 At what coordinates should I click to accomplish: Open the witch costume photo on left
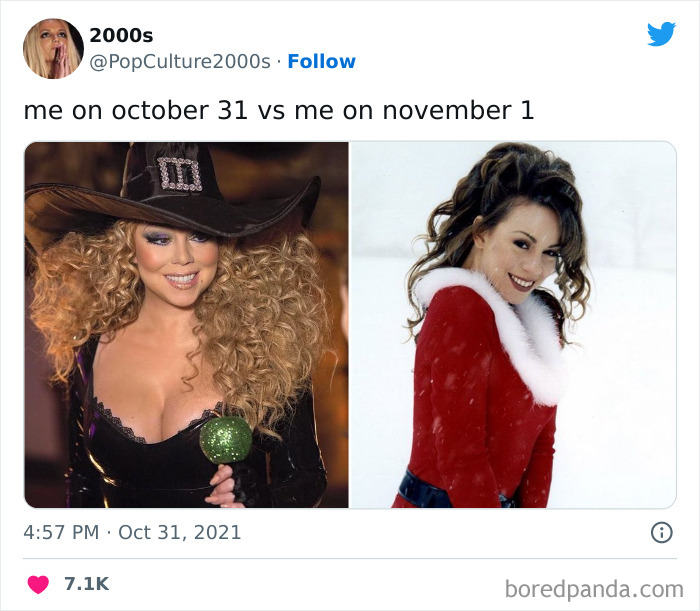tap(186, 325)
